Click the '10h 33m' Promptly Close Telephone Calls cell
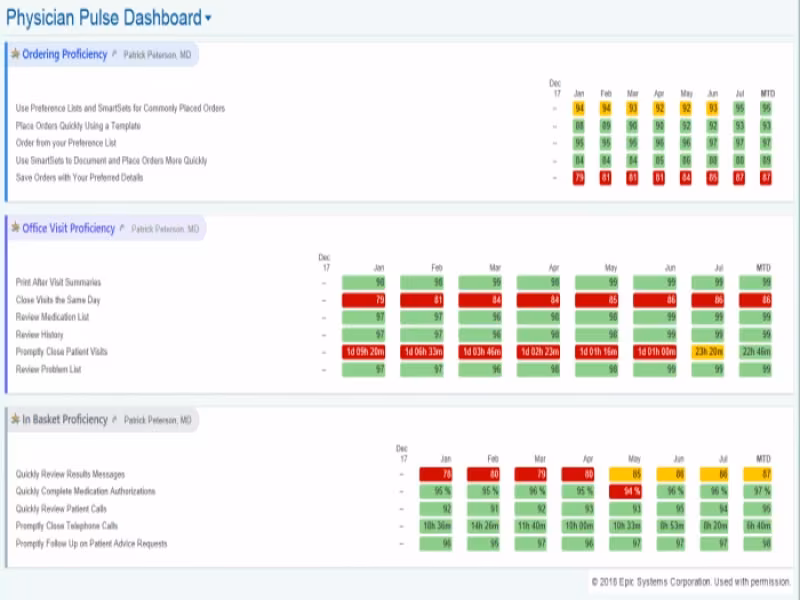Screen dimensions: 800x600 (x=626, y=526)
